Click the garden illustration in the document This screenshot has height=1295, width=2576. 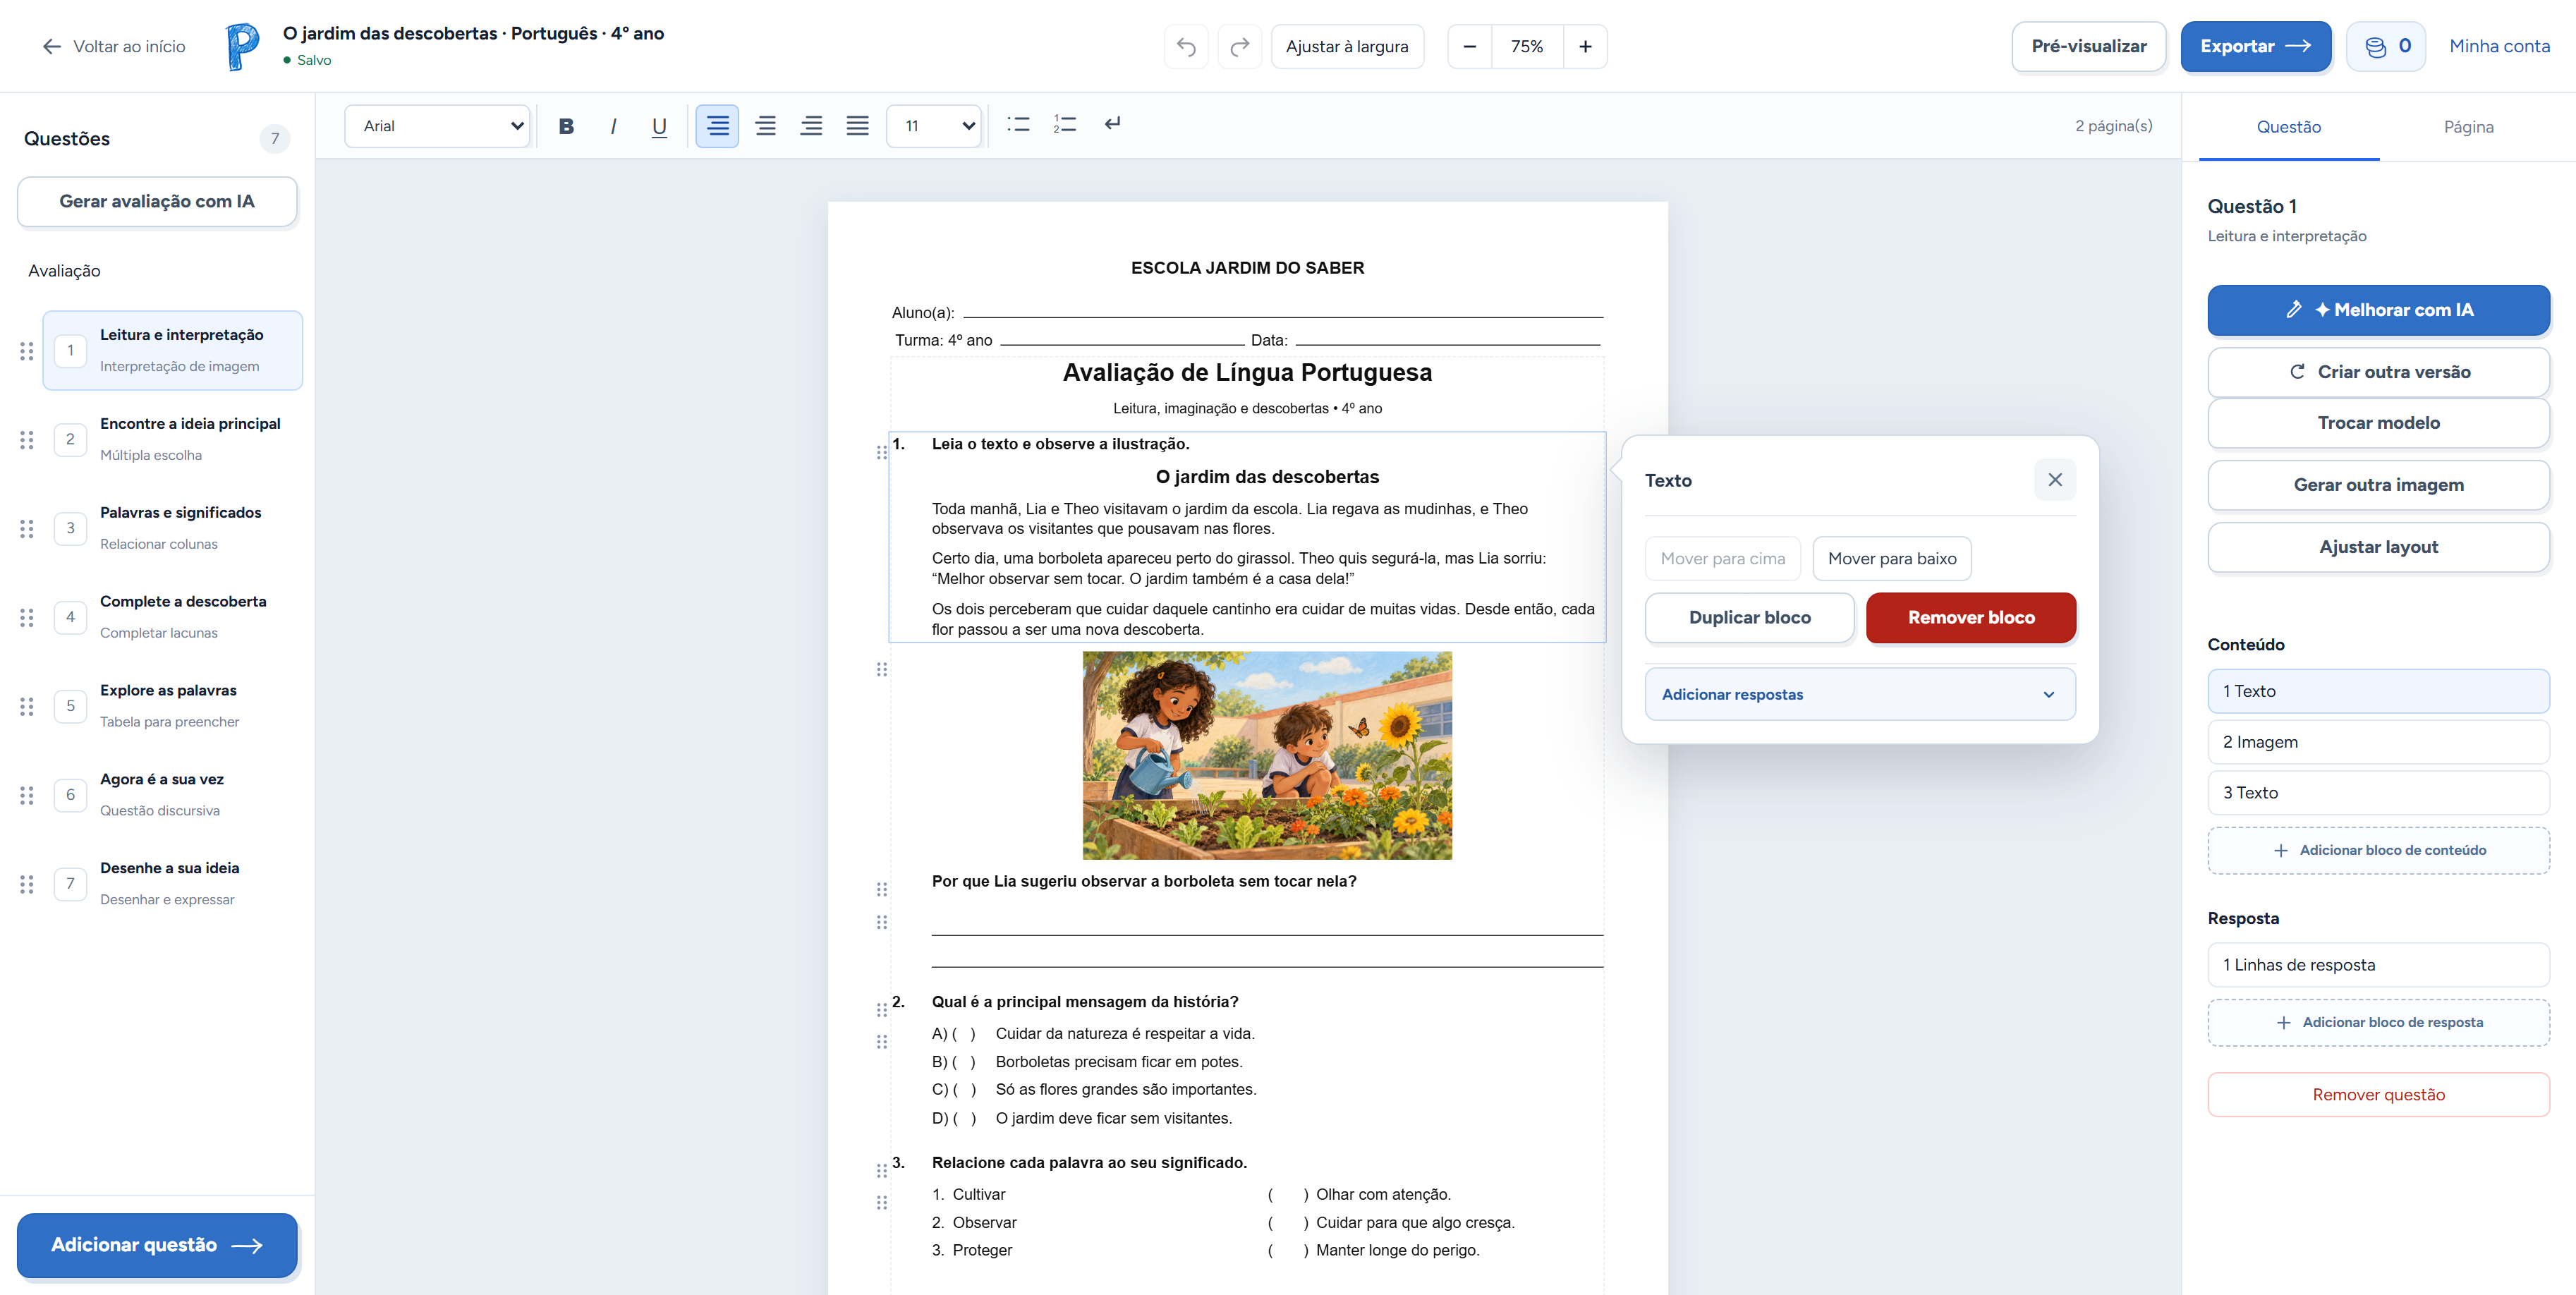tap(1267, 755)
